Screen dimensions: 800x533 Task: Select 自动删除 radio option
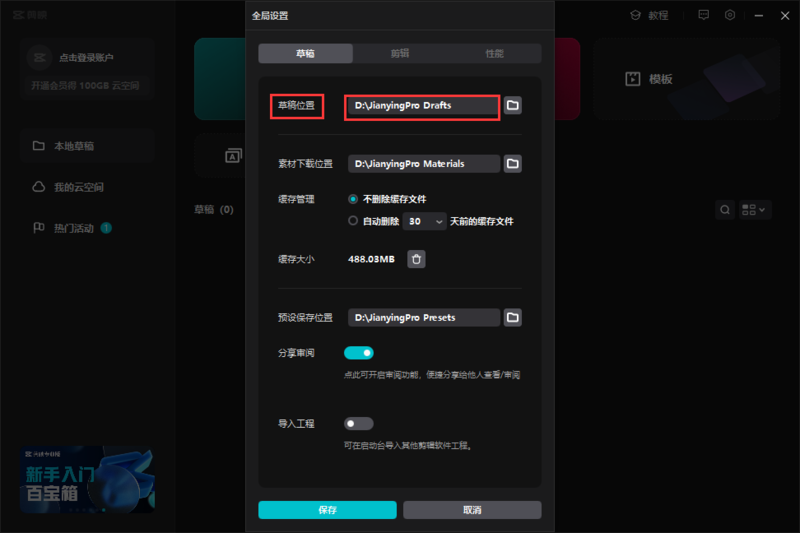point(353,221)
